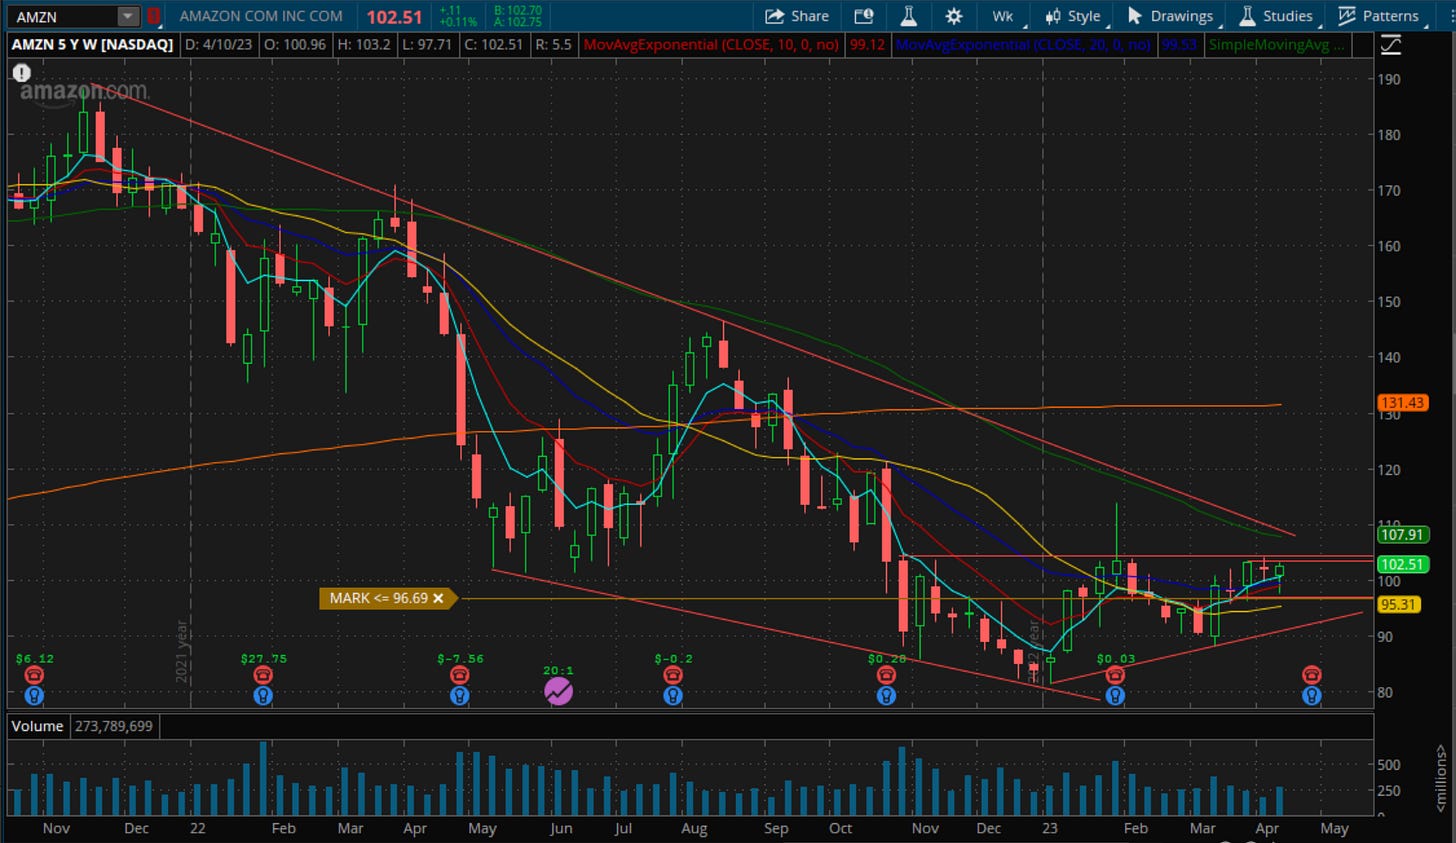Image resolution: width=1456 pixels, height=843 pixels.
Task: Click the orange 131.43 price bubble
Action: click(1402, 403)
